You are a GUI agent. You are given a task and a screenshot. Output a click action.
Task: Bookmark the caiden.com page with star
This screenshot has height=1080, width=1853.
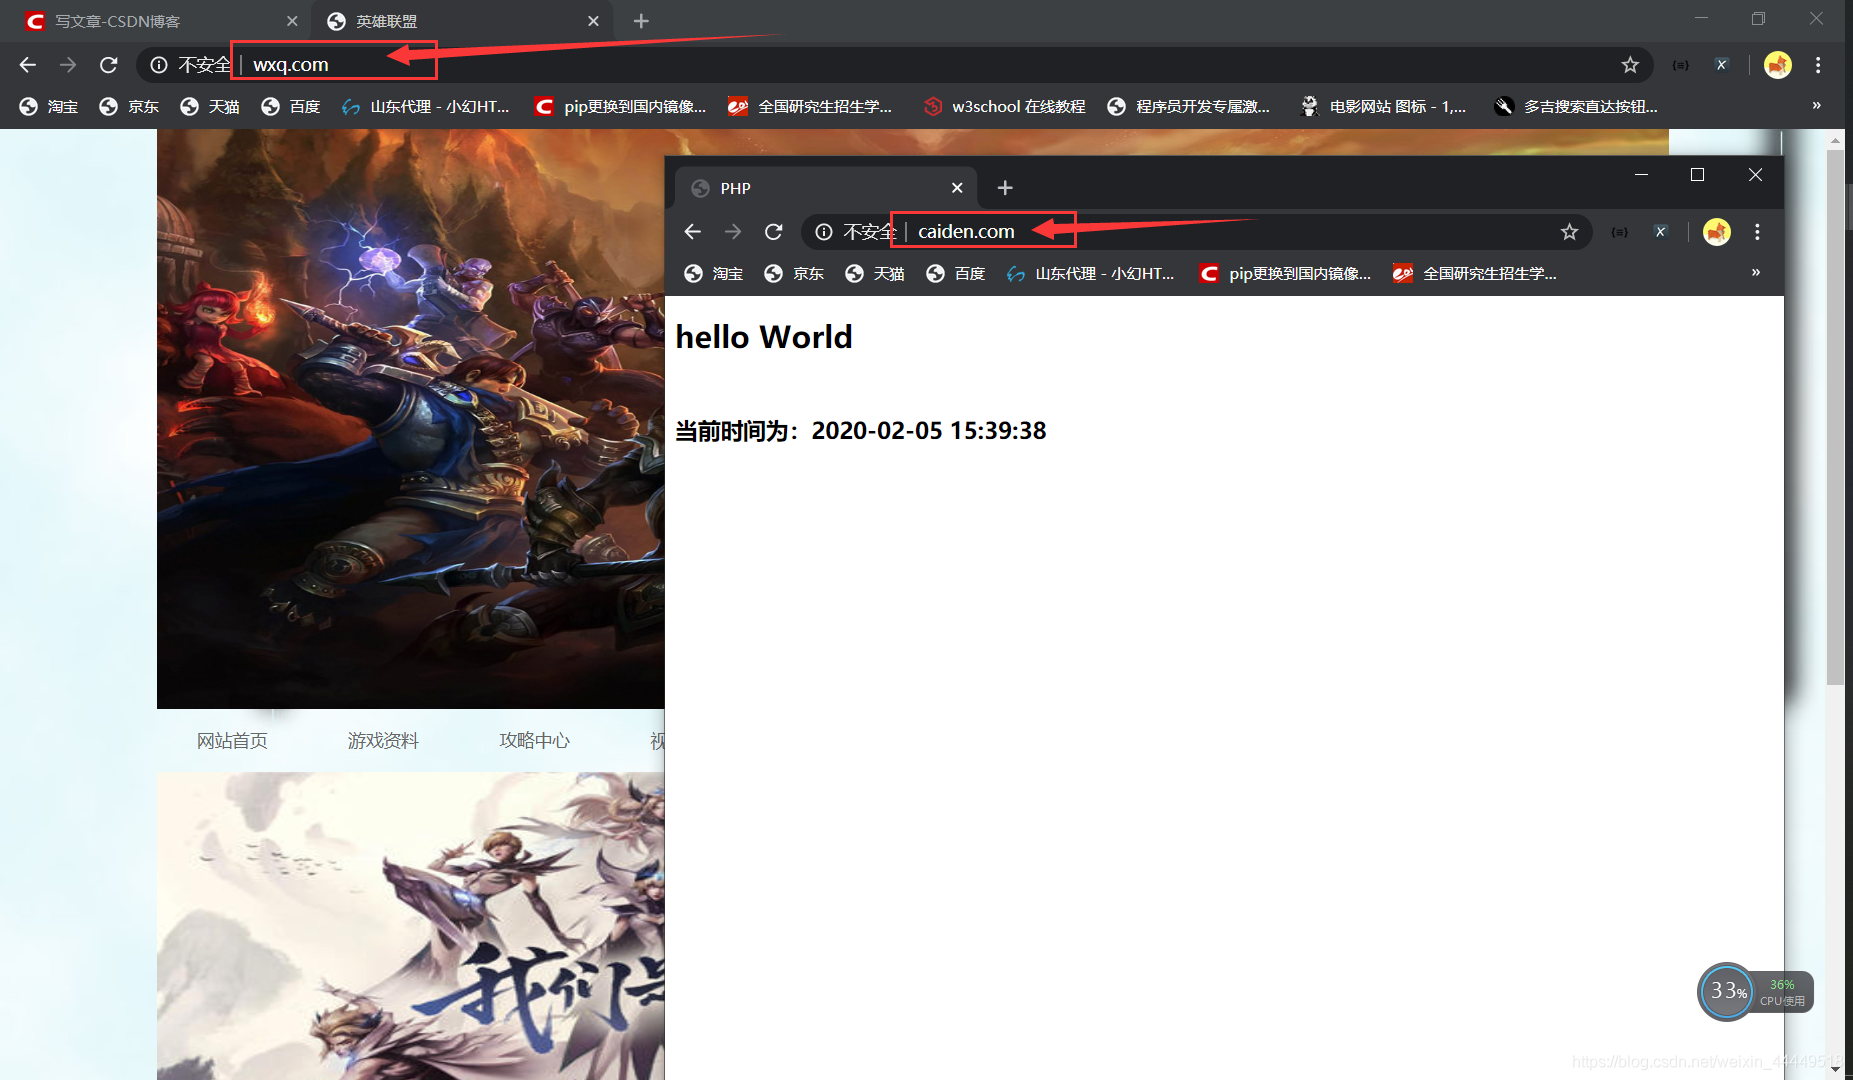pos(1569,232)
